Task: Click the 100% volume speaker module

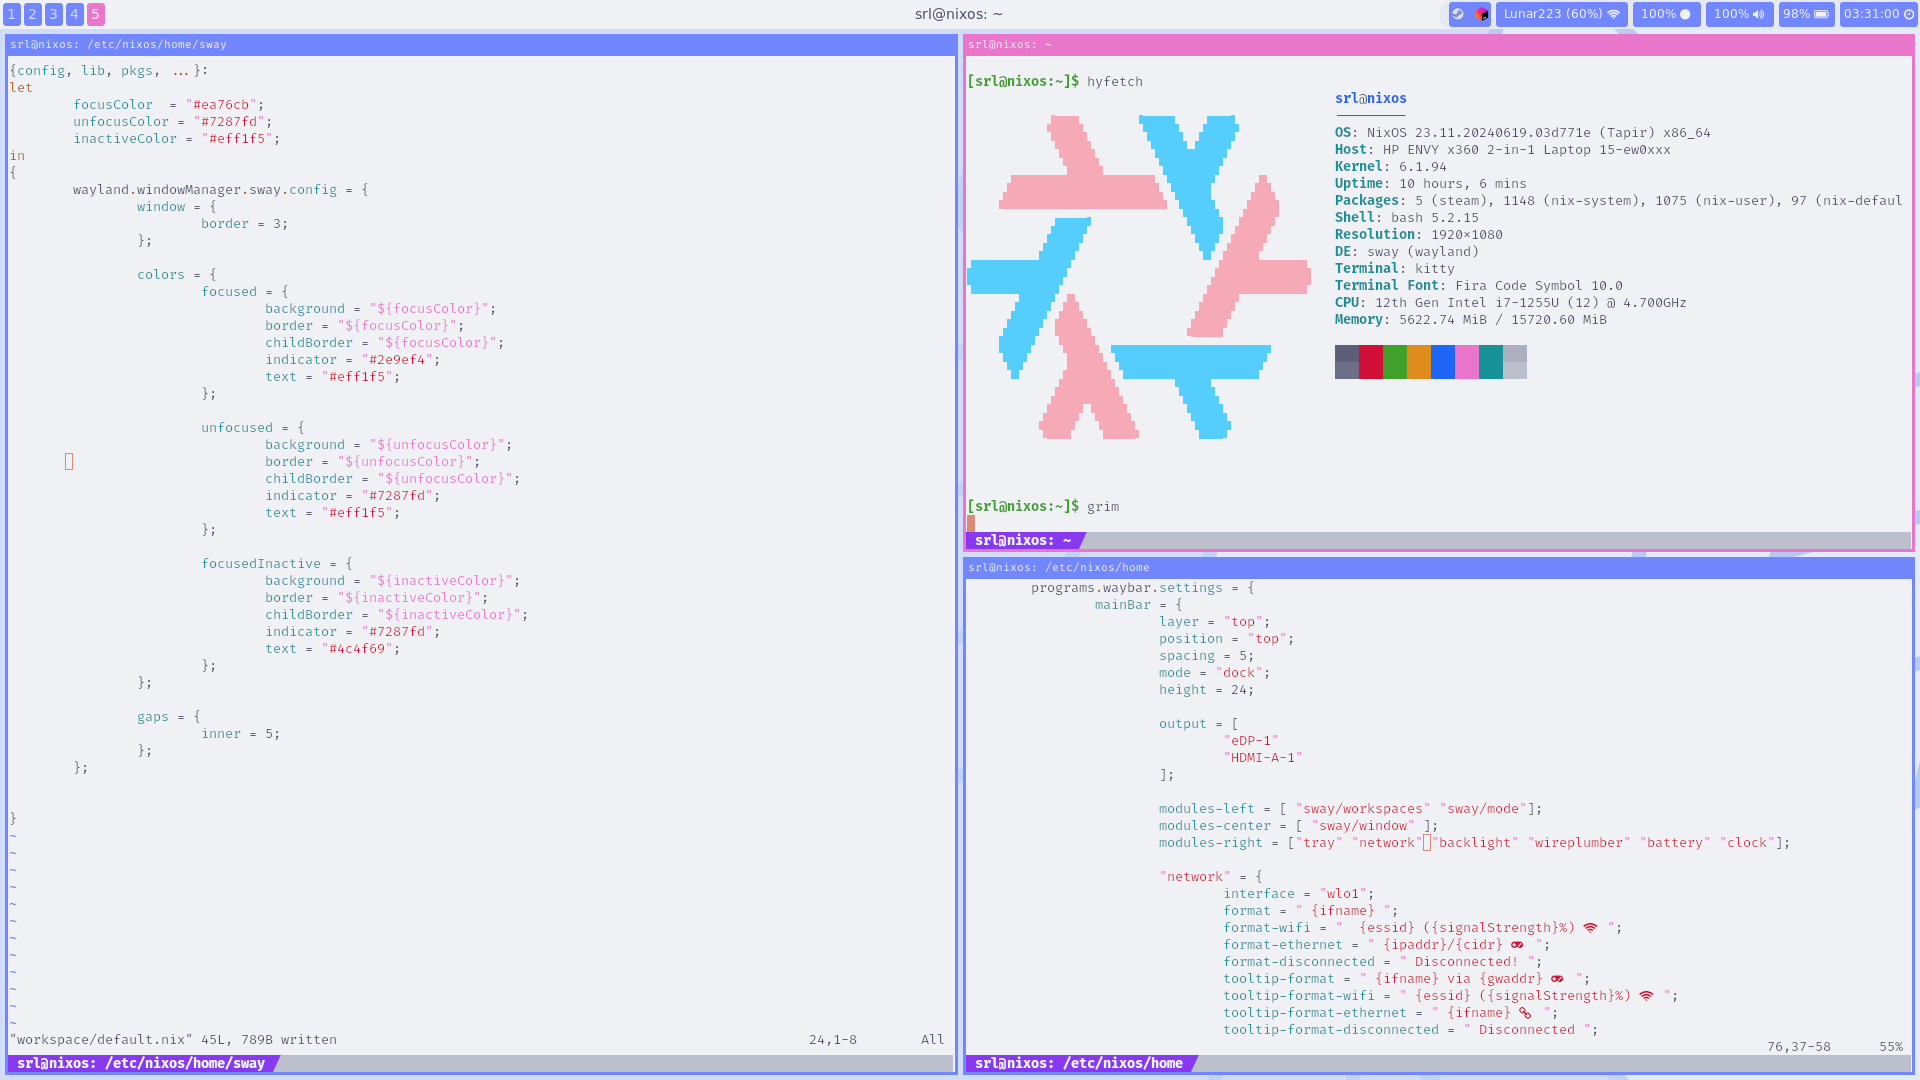Action: 1739,14
